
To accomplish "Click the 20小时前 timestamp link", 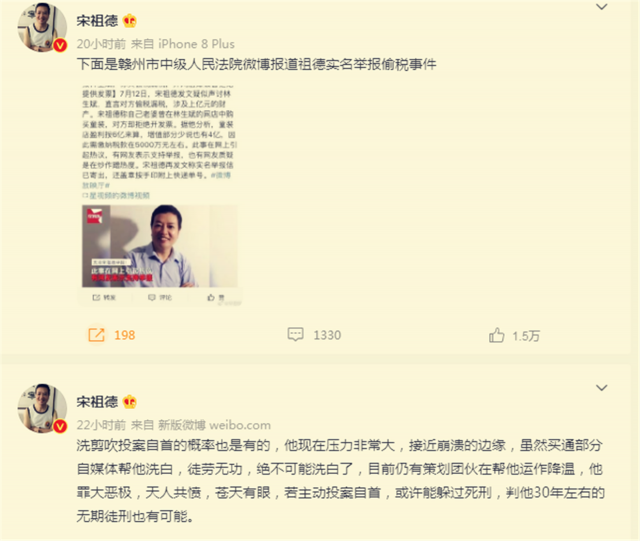I will coord(101,44).
